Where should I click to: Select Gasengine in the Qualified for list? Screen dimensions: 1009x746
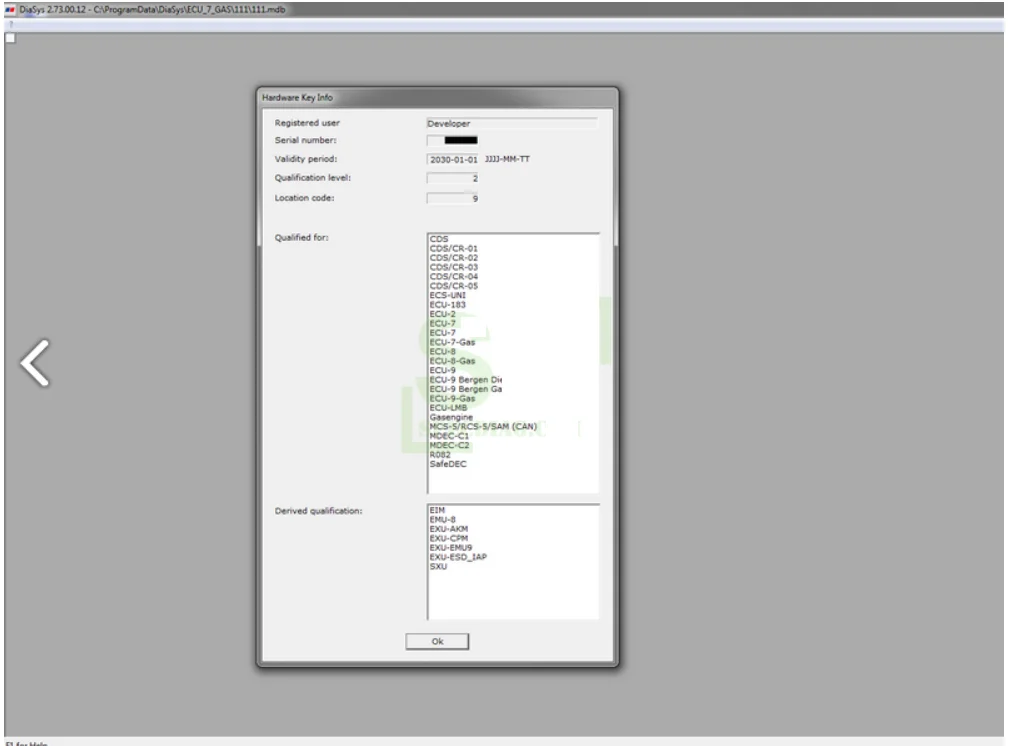(451, 417)
